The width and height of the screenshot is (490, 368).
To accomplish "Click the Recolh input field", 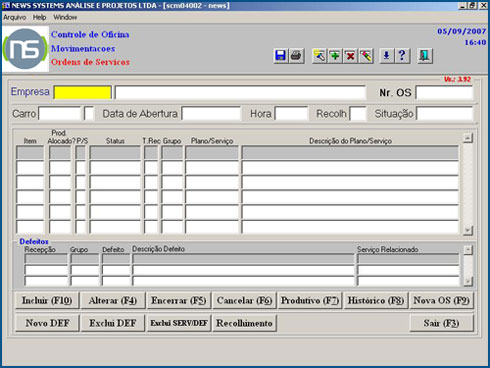I will (358, 114).
